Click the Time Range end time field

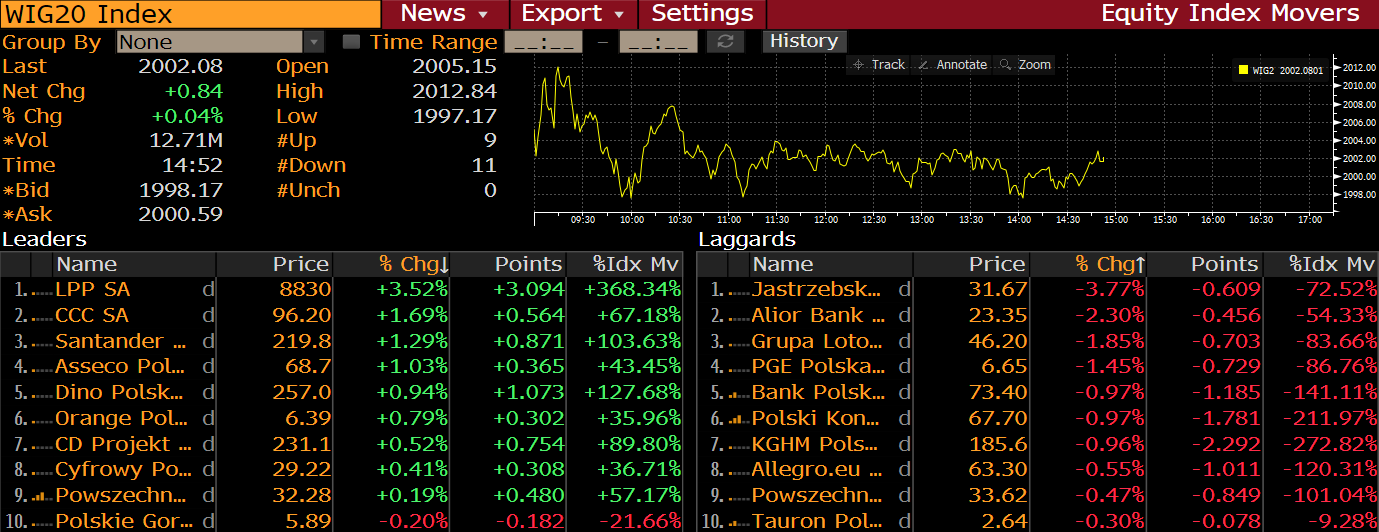658,42
